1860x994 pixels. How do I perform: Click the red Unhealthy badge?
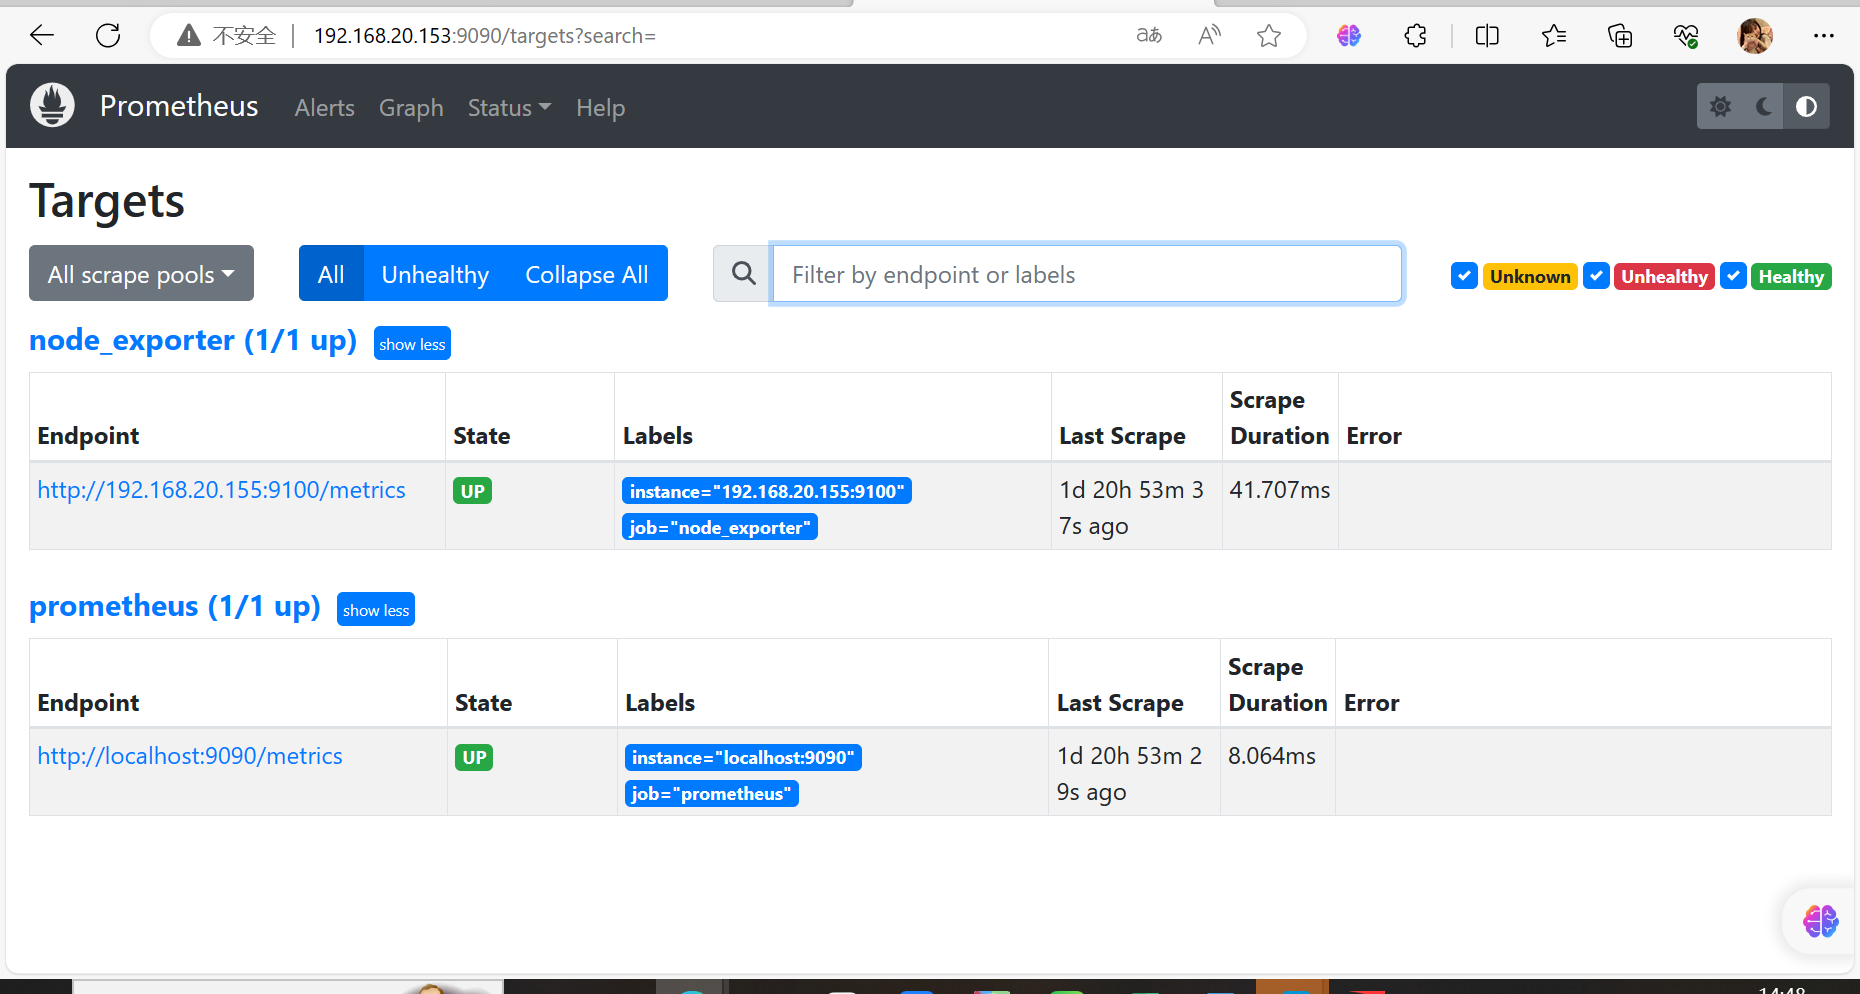pos(1664,276)
